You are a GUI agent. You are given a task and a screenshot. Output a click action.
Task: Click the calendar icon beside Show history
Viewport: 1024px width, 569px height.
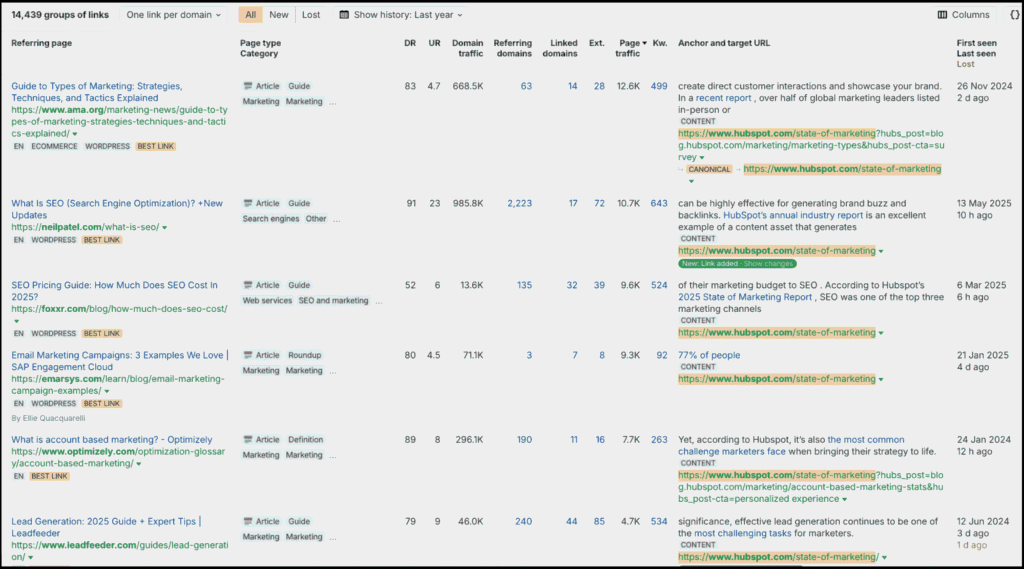(344, 14)
